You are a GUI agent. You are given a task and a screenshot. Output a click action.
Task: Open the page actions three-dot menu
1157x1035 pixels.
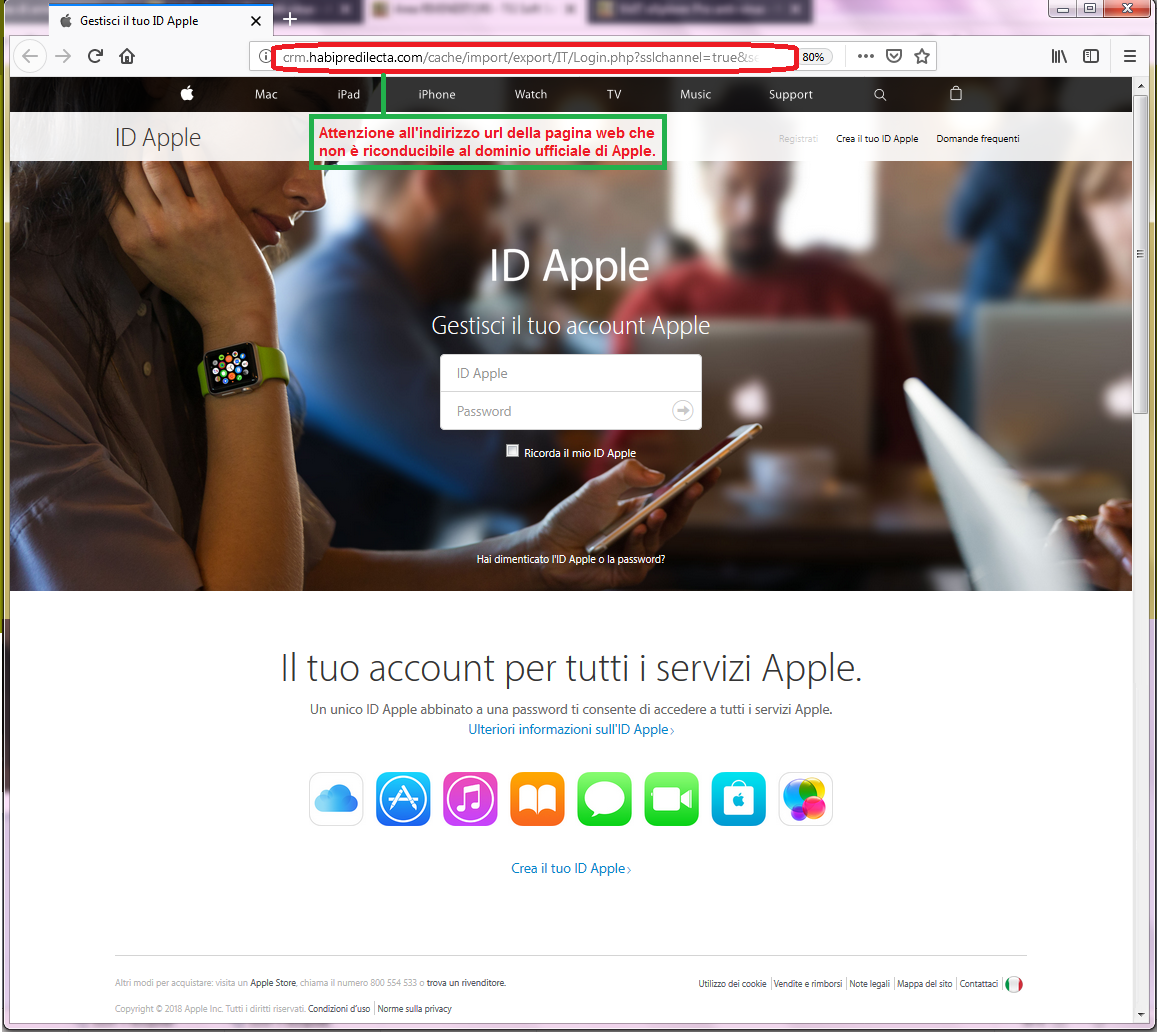866,56
